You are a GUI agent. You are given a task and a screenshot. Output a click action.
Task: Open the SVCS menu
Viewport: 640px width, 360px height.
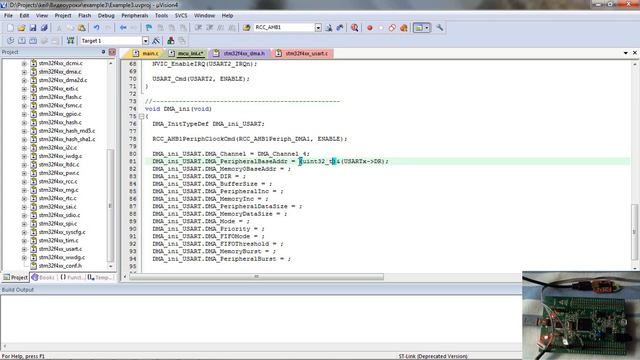tap(181, 16)
